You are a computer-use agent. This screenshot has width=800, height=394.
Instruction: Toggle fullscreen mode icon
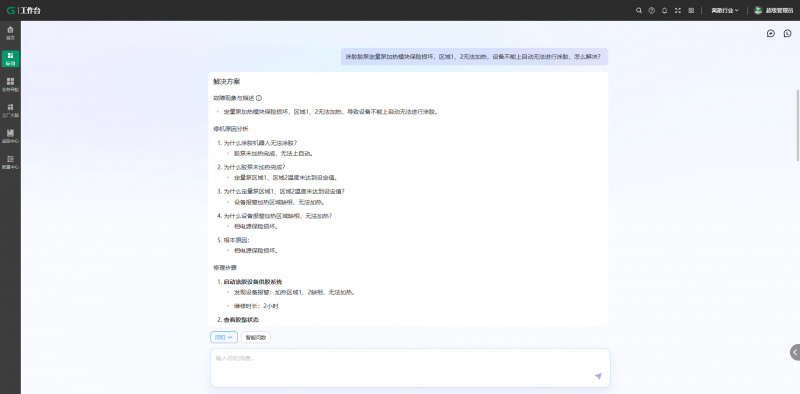[678, 10]
